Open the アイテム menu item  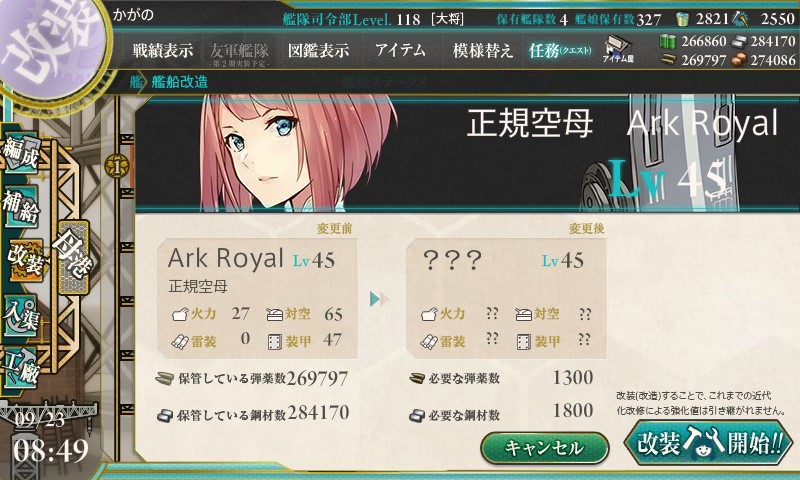(x=401, y=50)
